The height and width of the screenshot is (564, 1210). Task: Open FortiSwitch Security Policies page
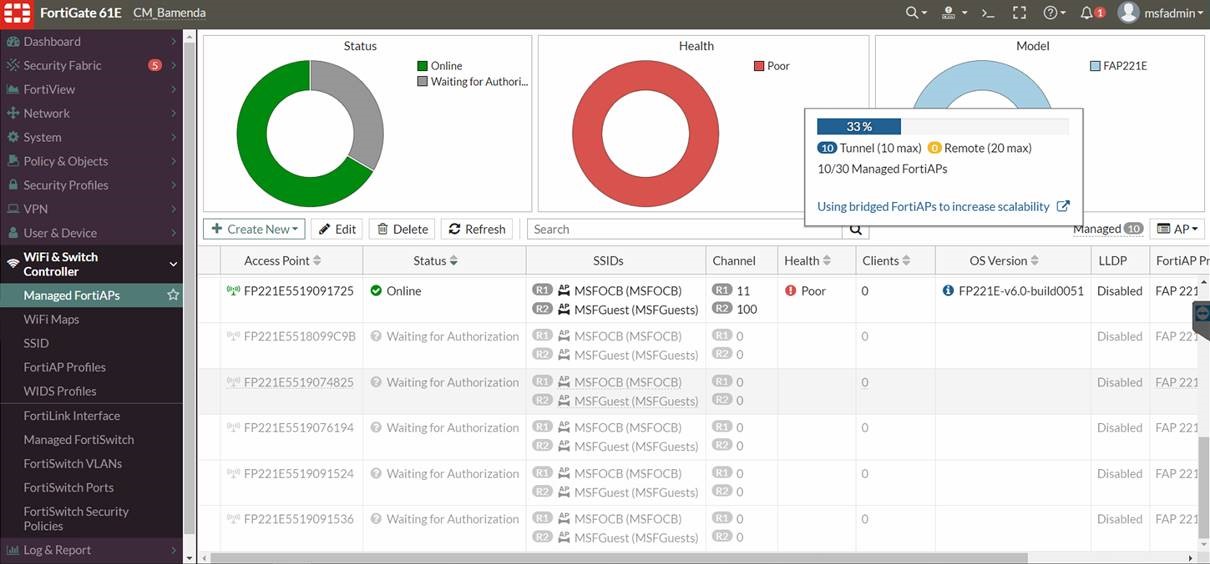pyautogui.click(x=76, y=519)
